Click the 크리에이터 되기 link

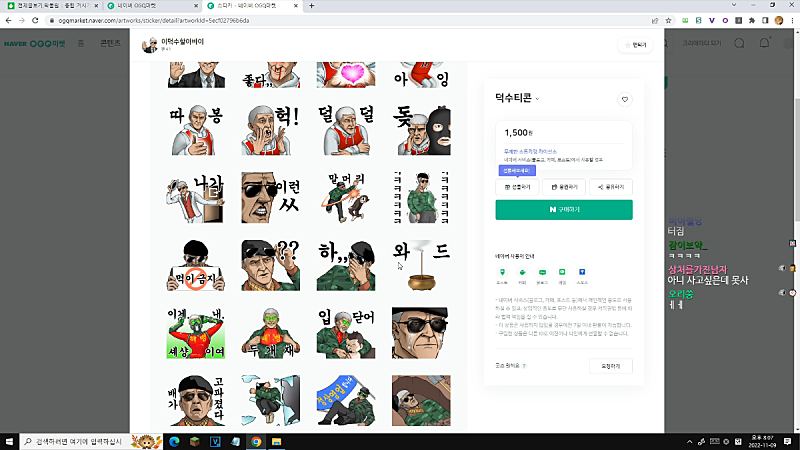point(702,43)
